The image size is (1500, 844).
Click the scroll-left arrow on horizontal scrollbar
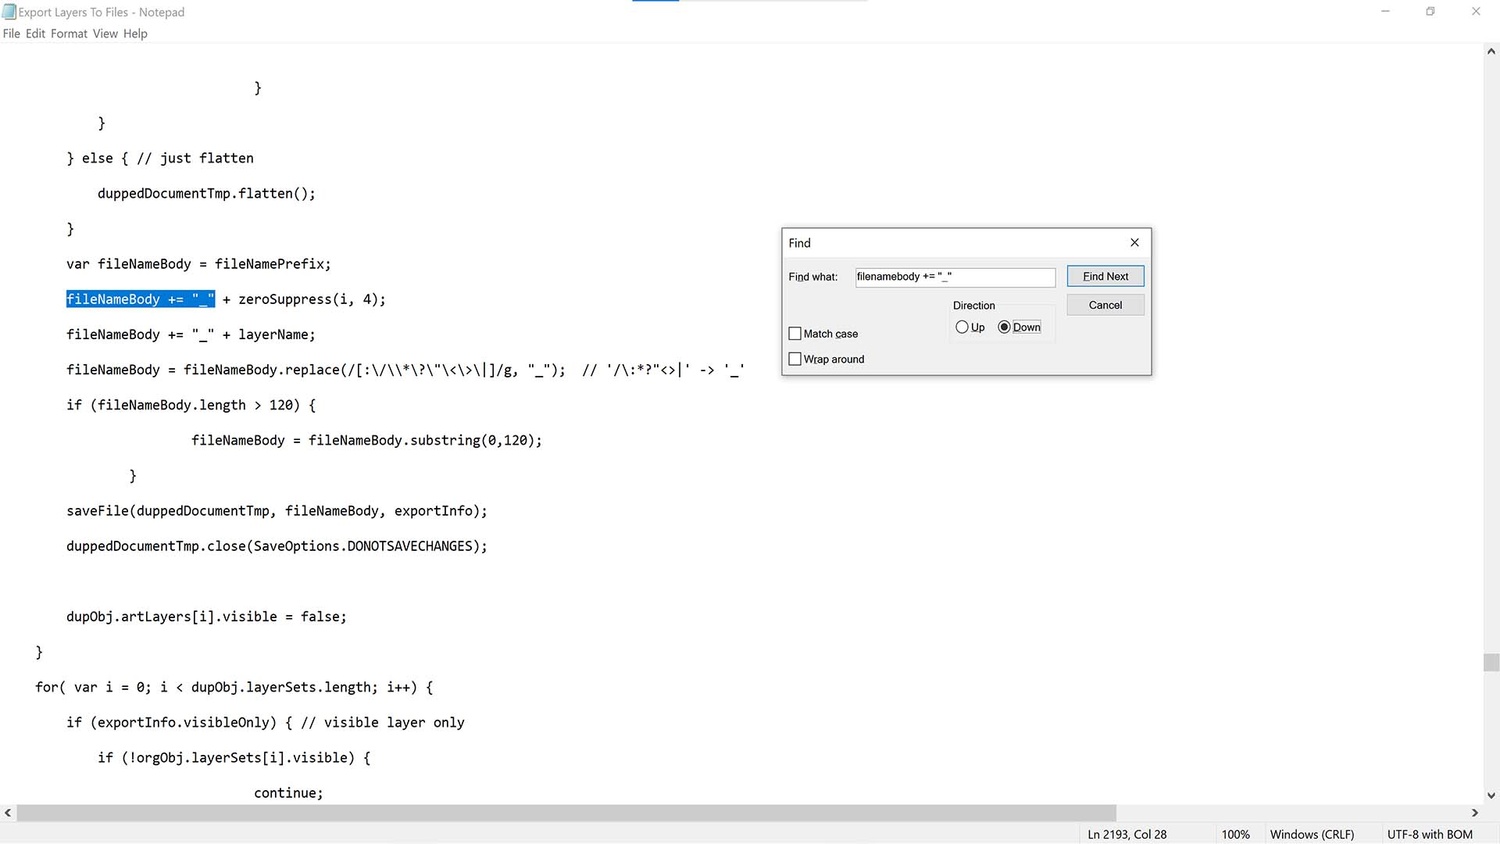point(8,813)
